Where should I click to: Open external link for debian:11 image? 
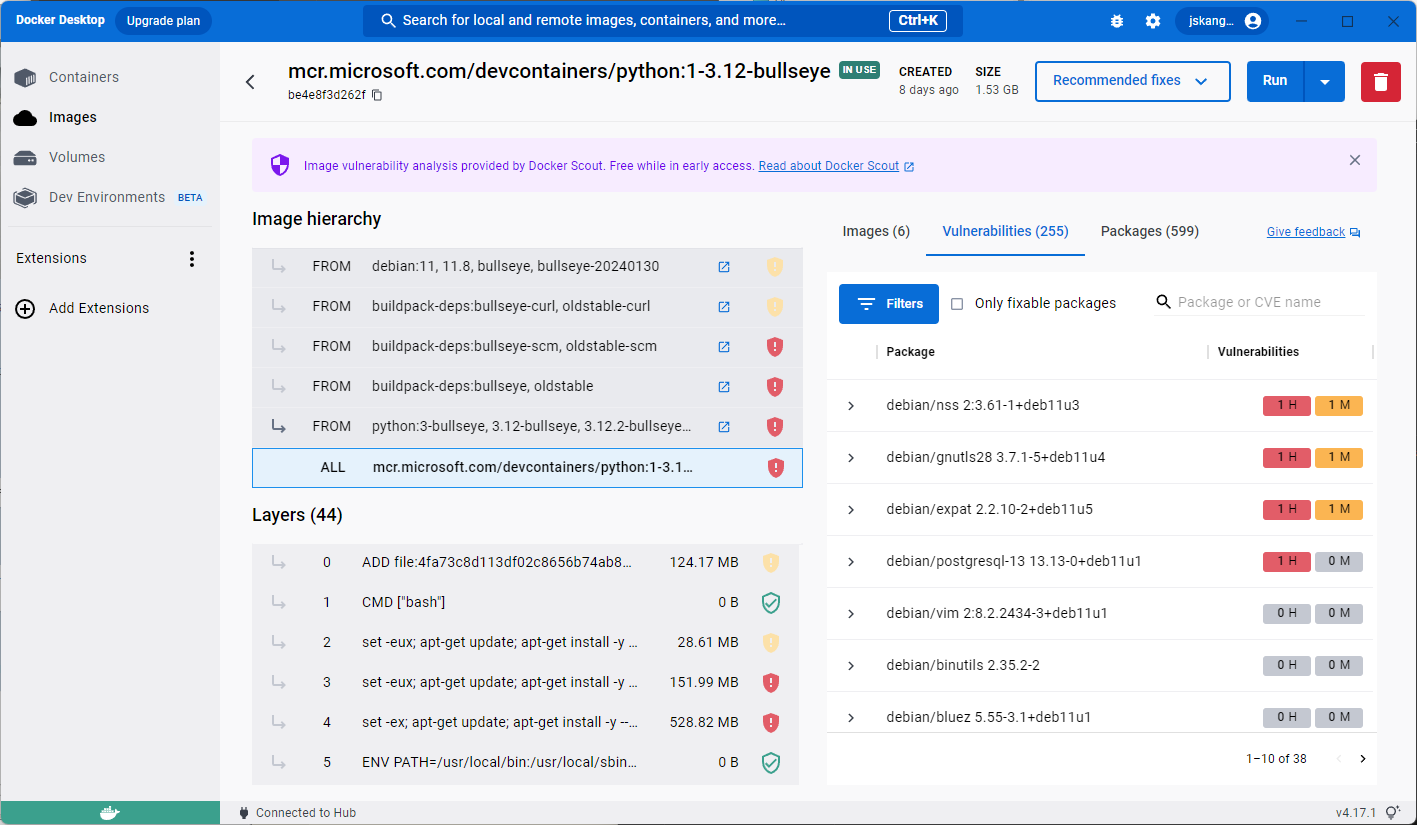pos(724,267)
